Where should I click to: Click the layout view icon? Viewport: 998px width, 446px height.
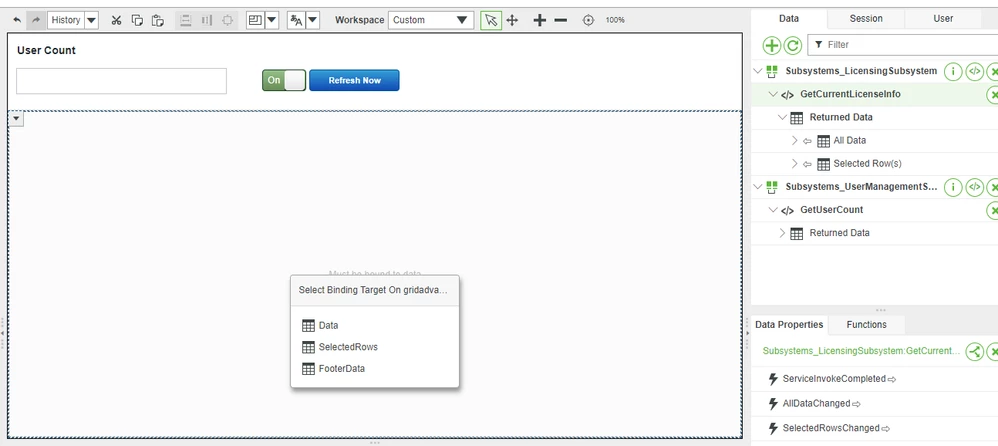[255, 20]
